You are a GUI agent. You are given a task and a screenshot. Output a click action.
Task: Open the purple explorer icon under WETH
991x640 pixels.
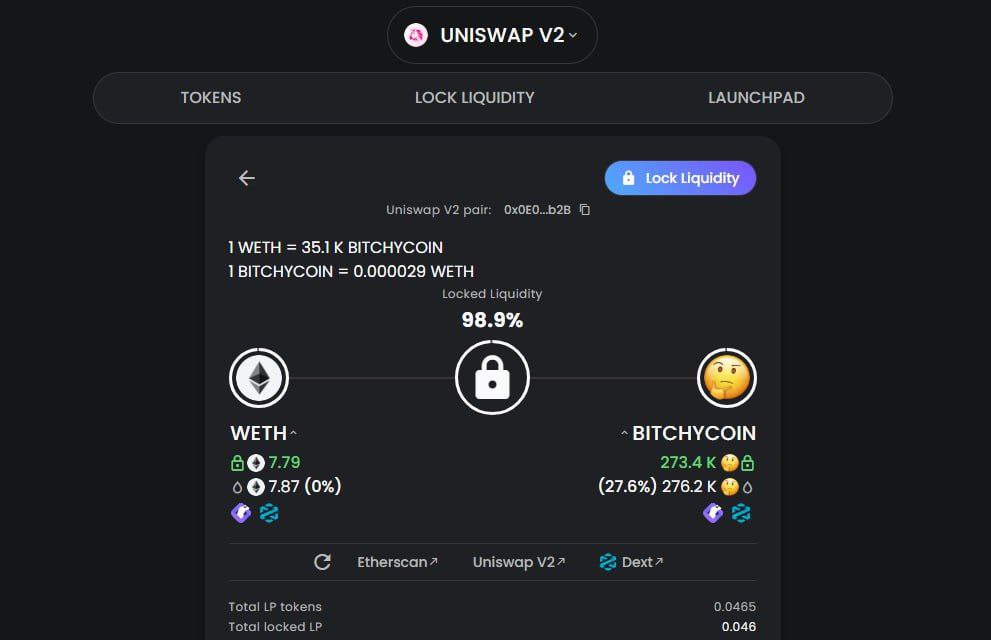241,513
